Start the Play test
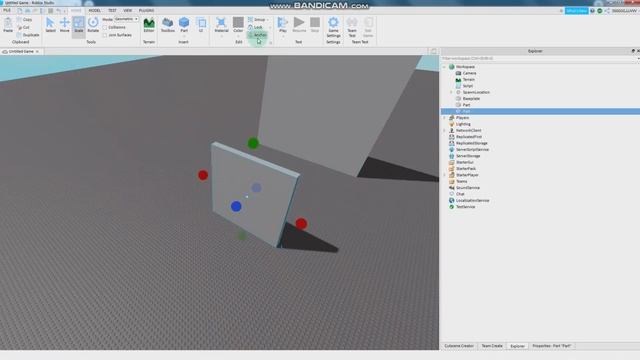Viewport: 640px width, 360px height. (x=282, y=25)
